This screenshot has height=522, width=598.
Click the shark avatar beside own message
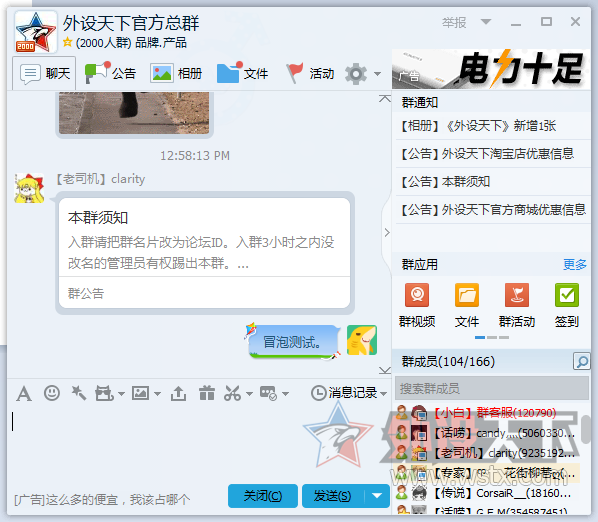362,340
